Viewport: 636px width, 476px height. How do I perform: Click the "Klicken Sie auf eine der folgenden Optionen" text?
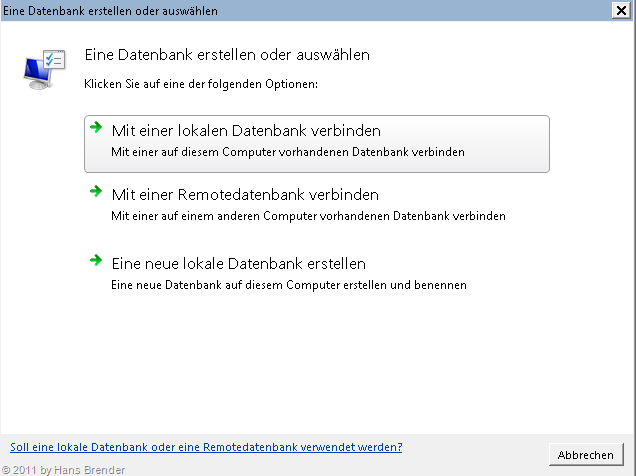(x=200, y=83)
